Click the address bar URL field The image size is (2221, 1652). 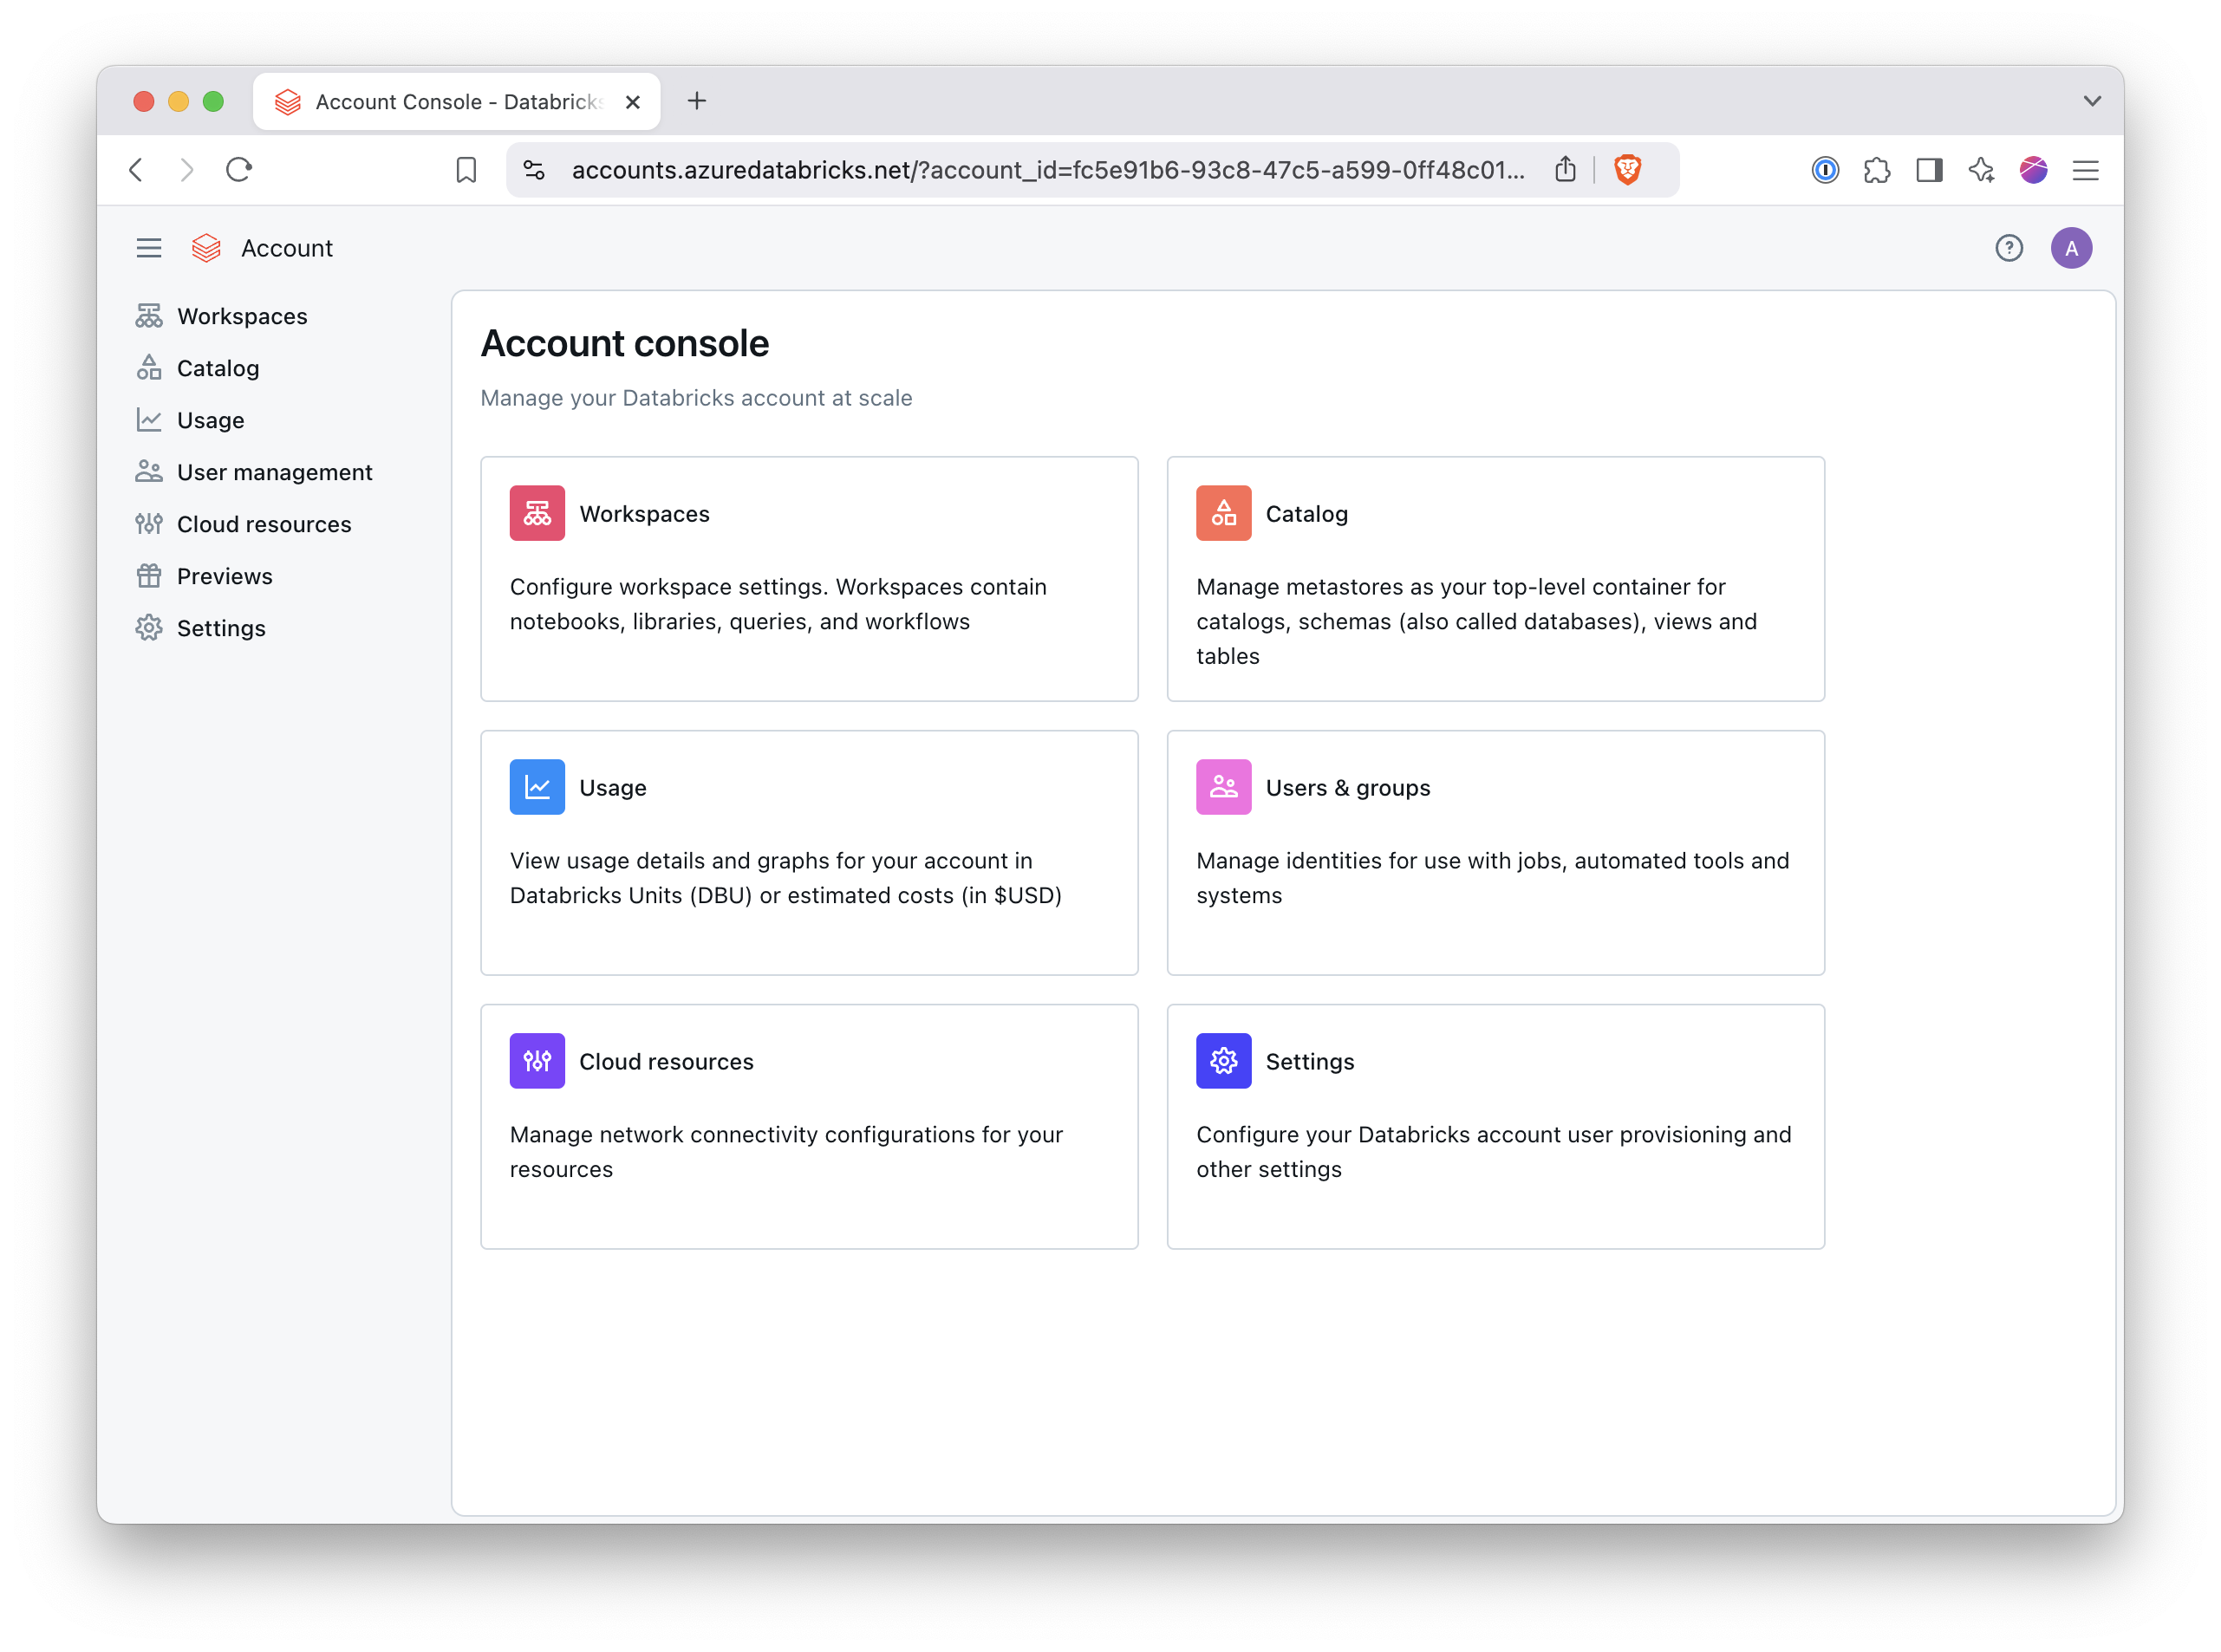(x=1048, y=170)
